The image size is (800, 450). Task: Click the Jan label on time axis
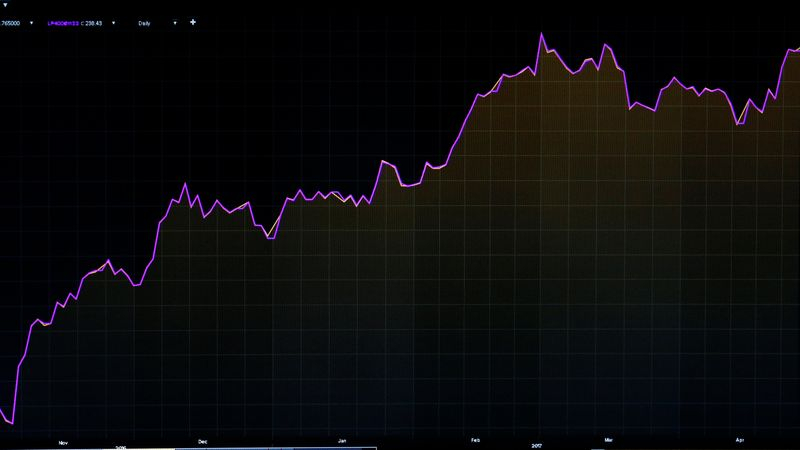click(x=342, y=440)
